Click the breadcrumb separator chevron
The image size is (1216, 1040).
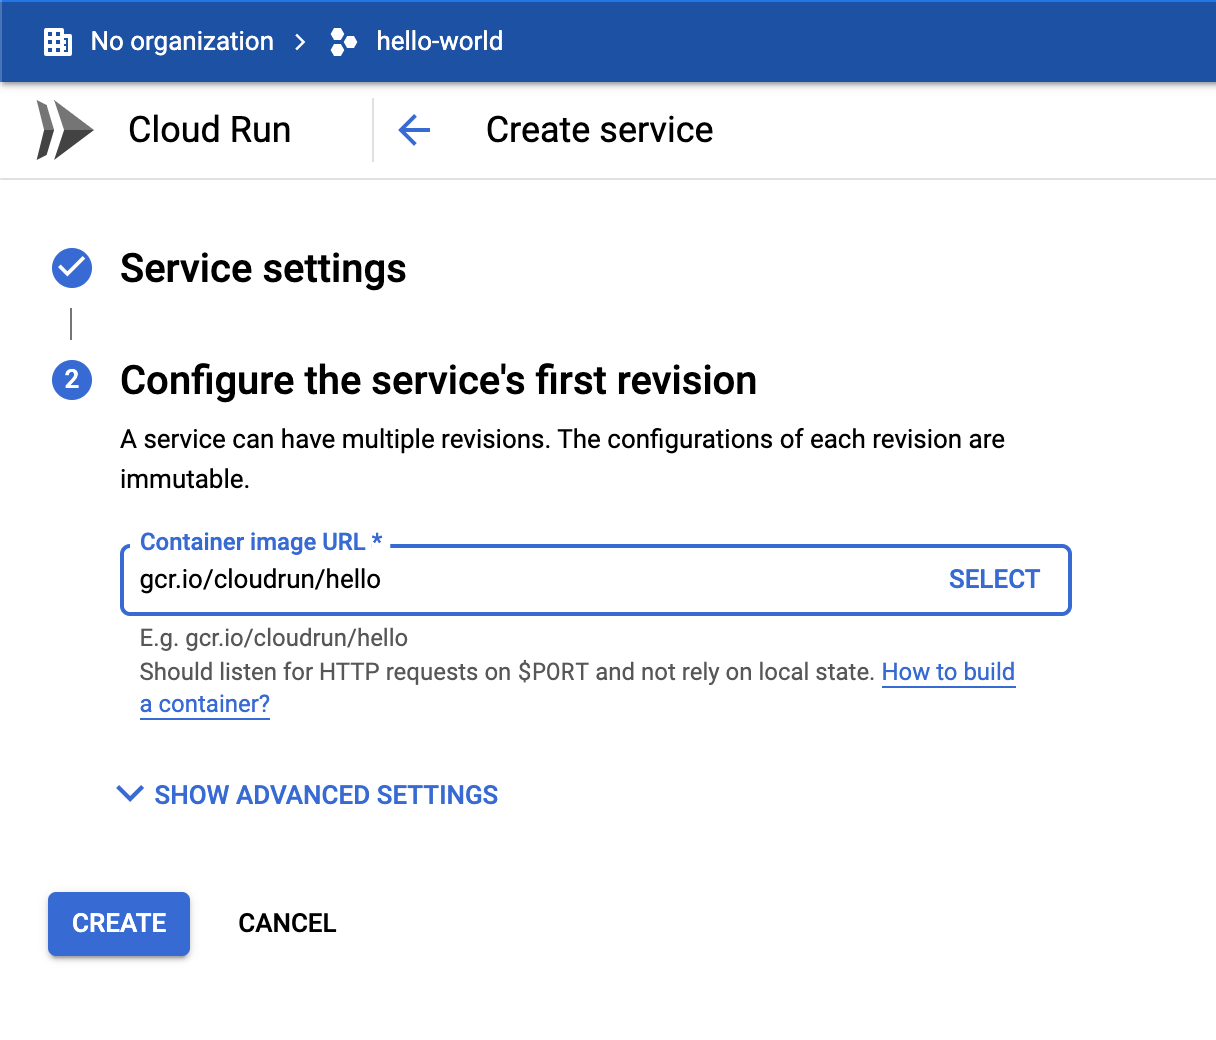tap(300, 42)
